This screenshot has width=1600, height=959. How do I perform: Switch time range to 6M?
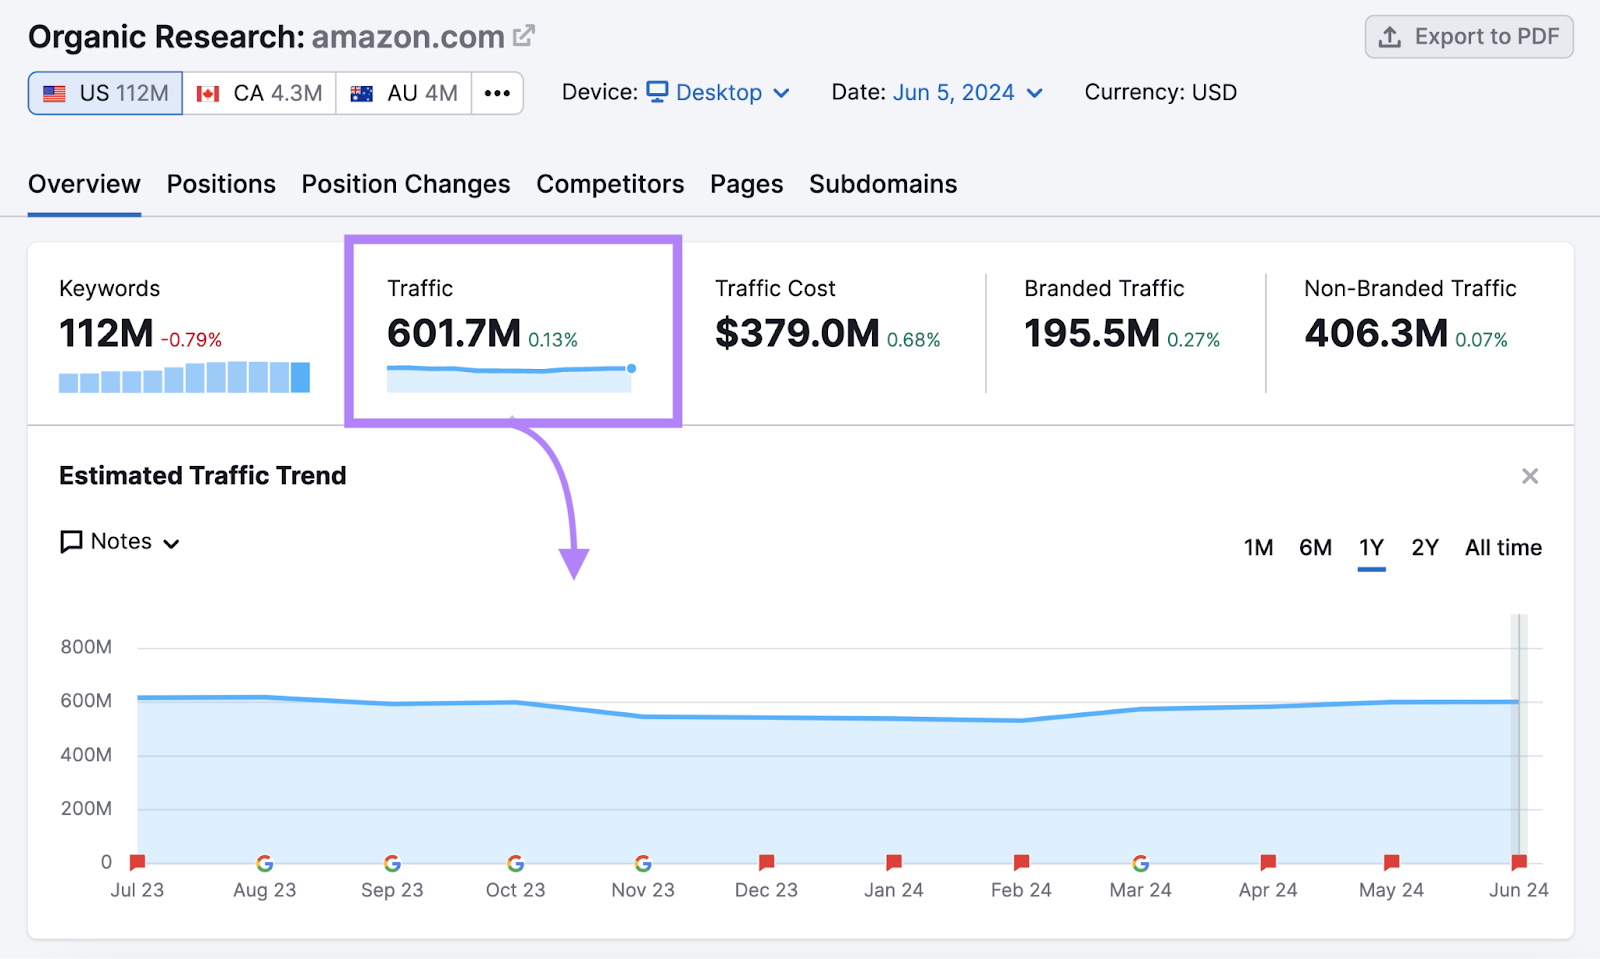(x=1315, y=548)
